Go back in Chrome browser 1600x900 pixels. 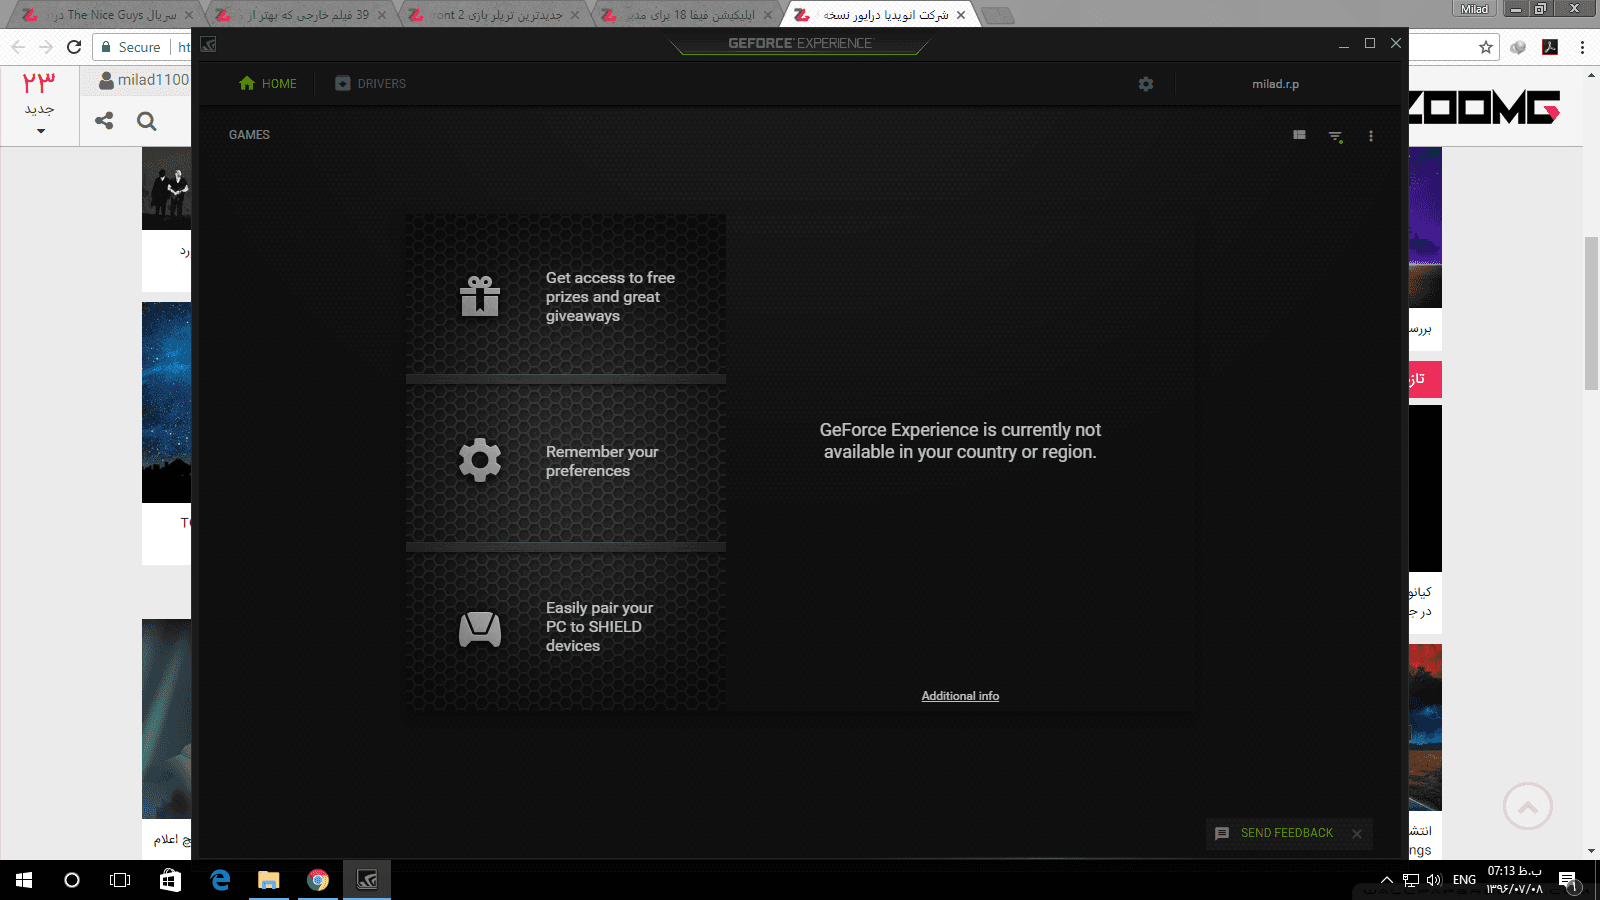[18, 47]
